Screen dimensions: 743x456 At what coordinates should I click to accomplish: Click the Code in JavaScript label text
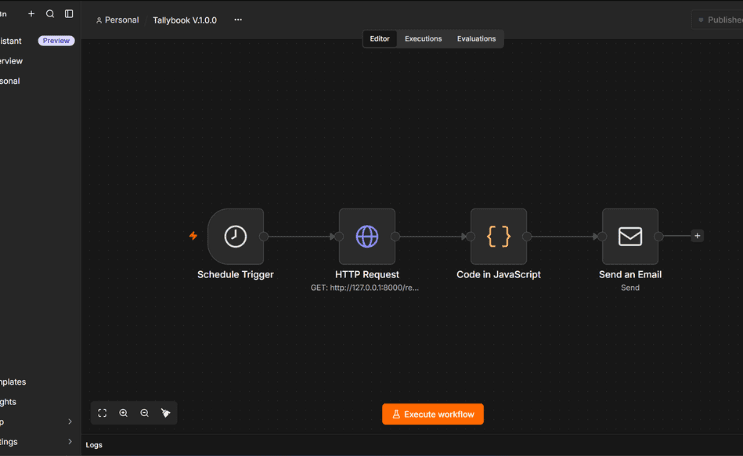[498, 274]
